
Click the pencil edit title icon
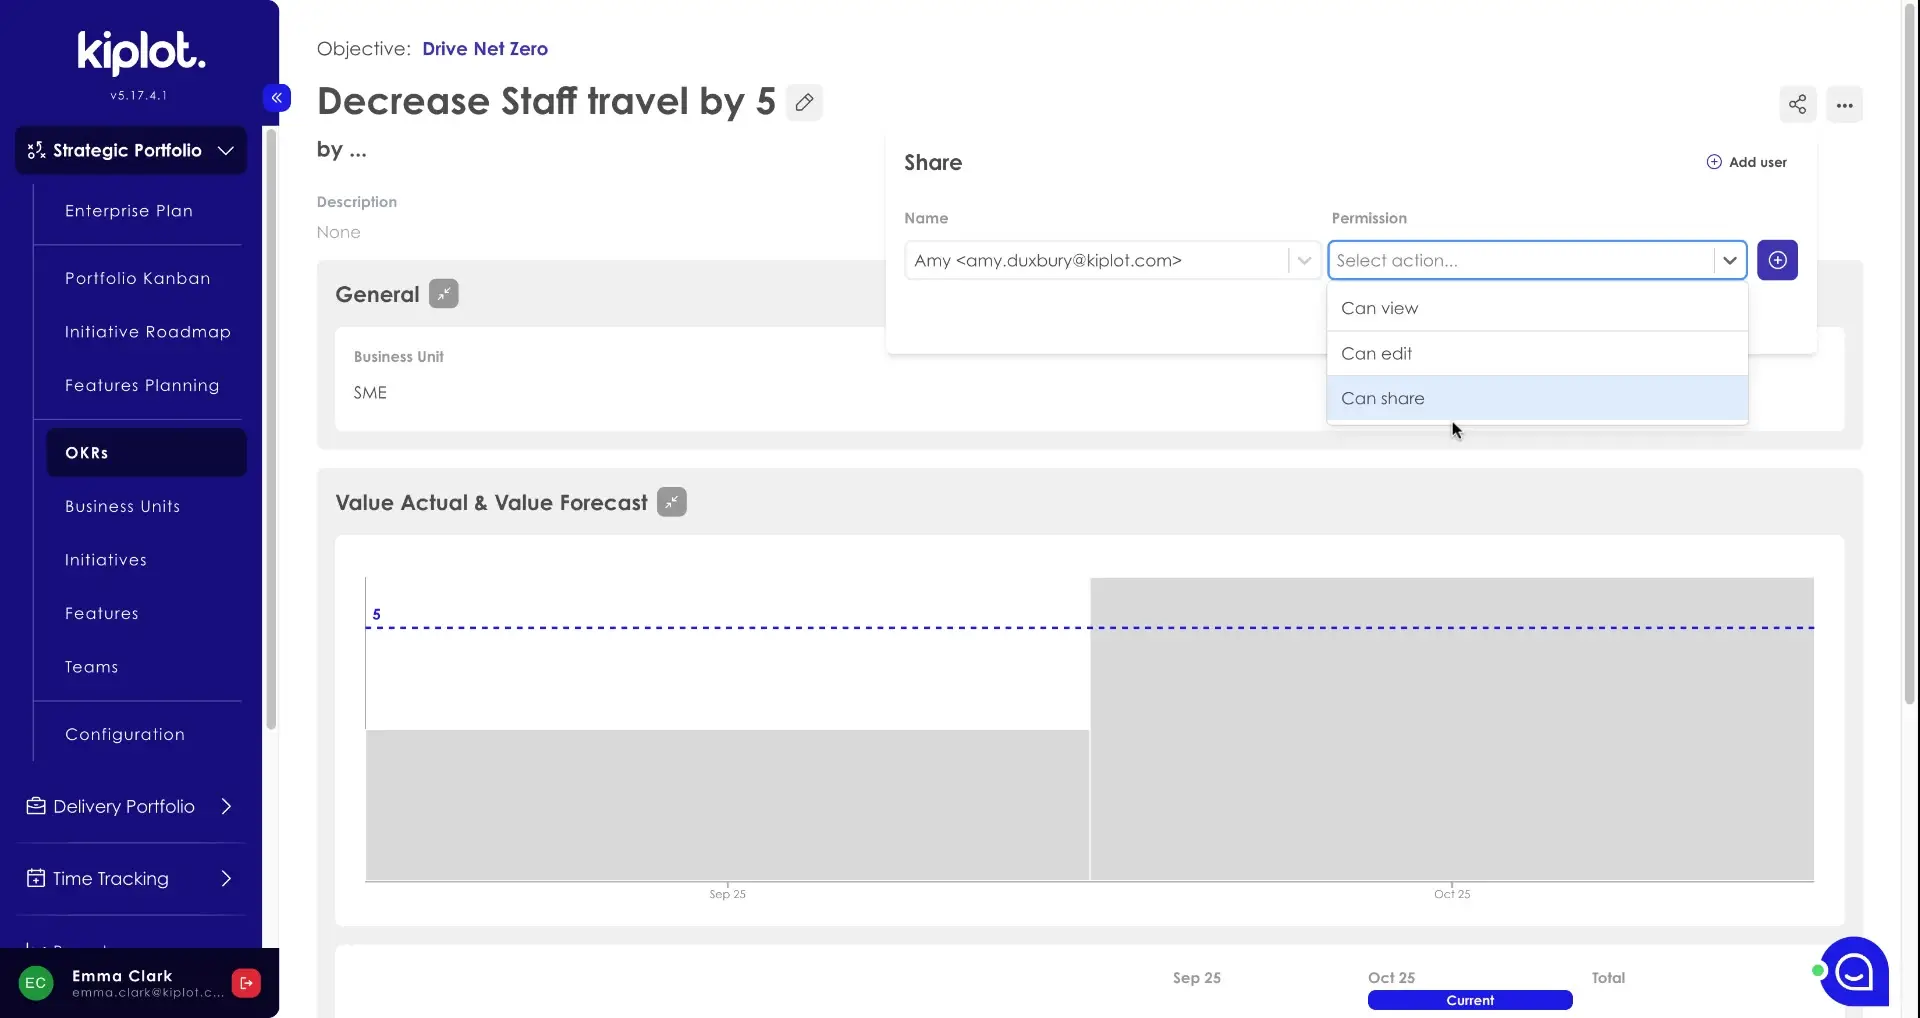[x=804, y=103]
